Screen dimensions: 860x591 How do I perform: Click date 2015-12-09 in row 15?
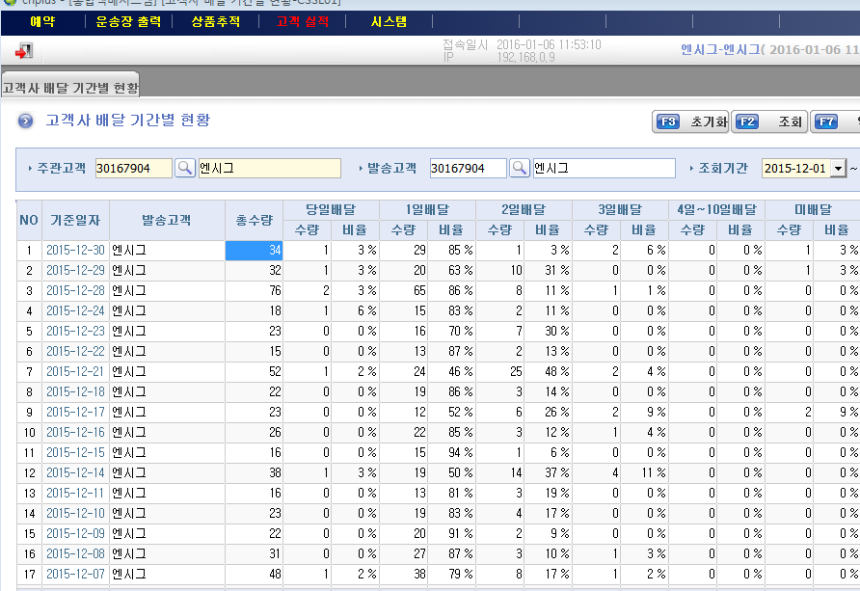(x=75, y=534)
